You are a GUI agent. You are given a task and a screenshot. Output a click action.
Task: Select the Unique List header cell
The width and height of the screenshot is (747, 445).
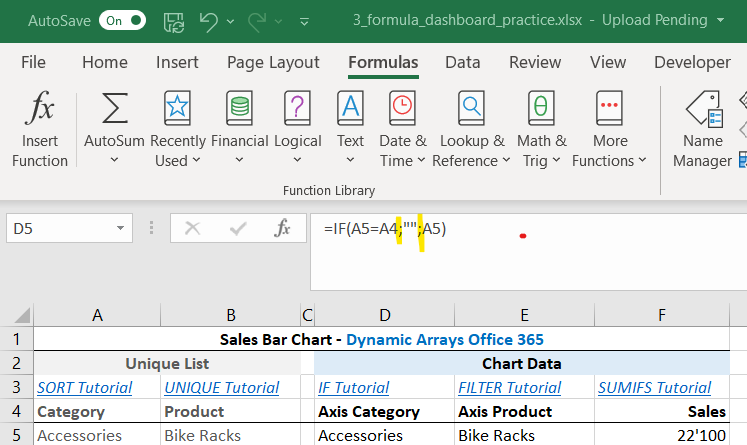pos(167,364)
